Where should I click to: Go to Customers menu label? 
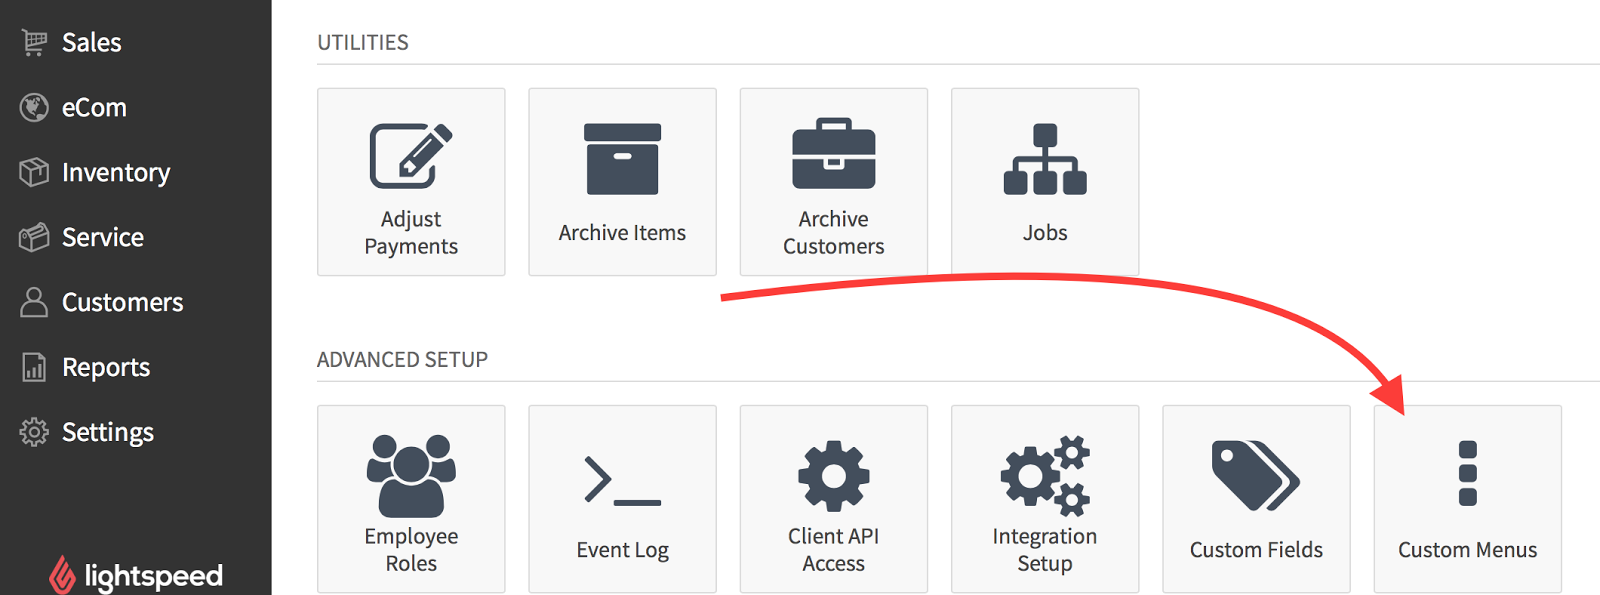123,302
